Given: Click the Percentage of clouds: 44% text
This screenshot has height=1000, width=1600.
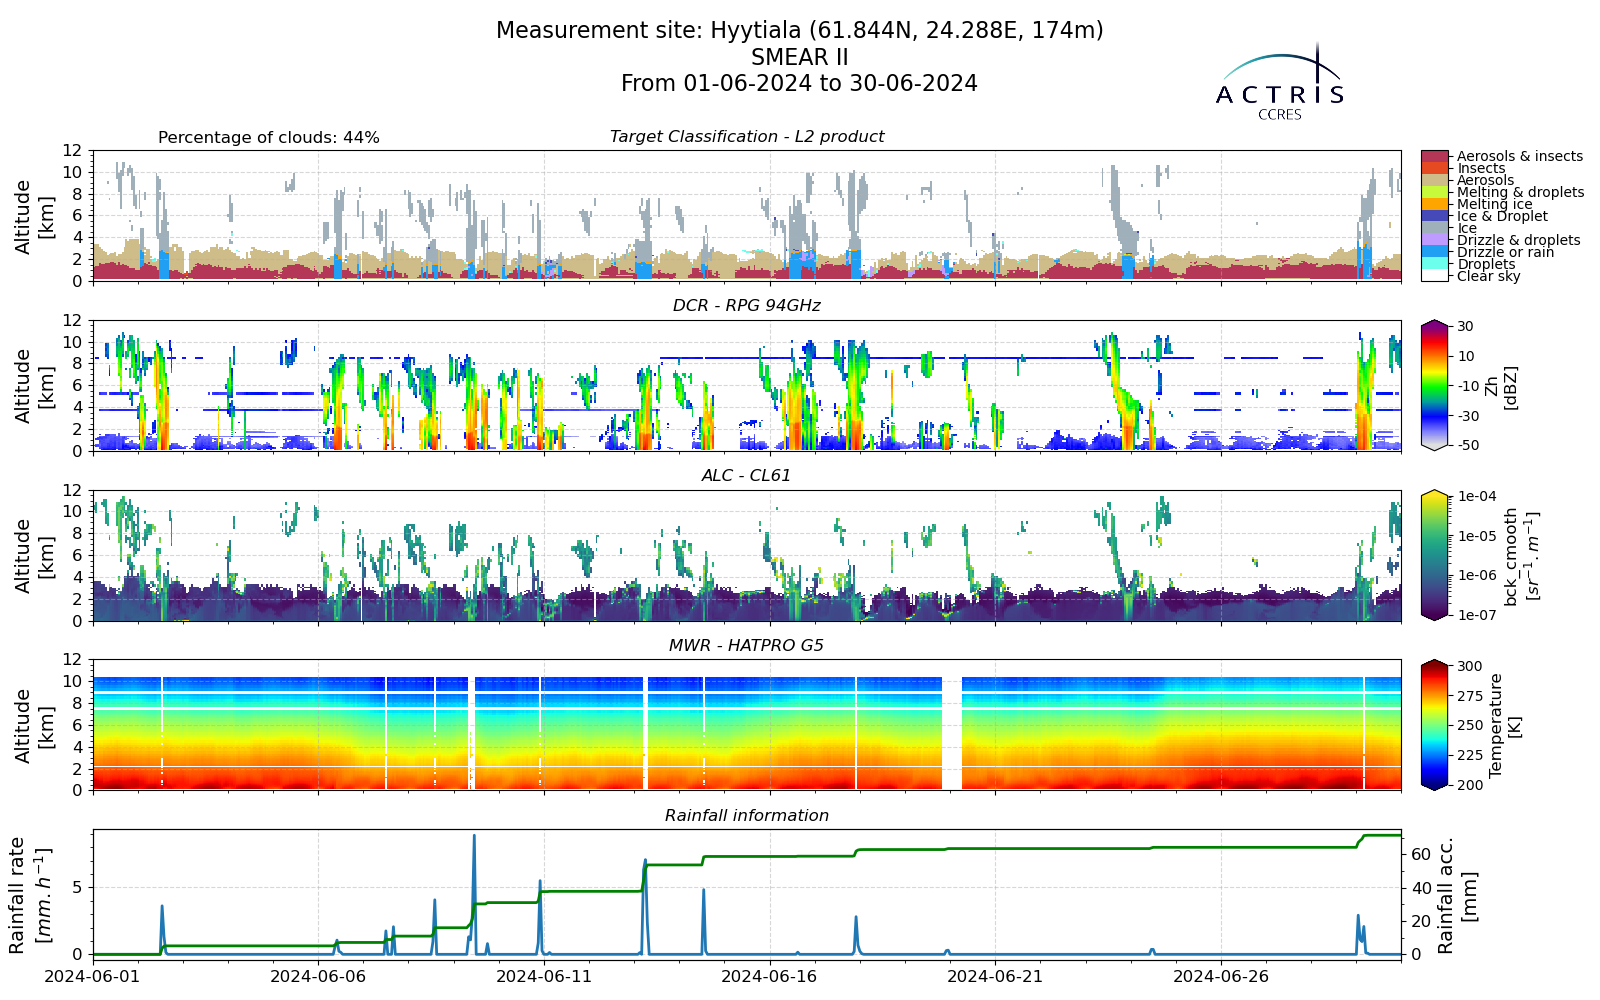Looking at the screenshot, I should 269,138.
